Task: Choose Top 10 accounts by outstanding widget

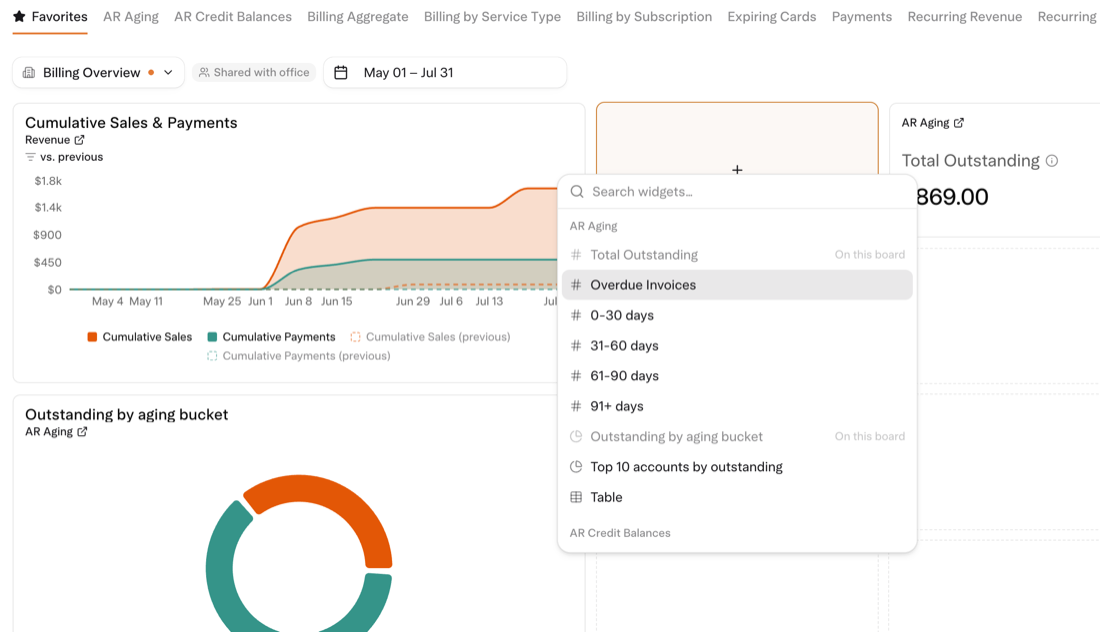Action: 737,466
